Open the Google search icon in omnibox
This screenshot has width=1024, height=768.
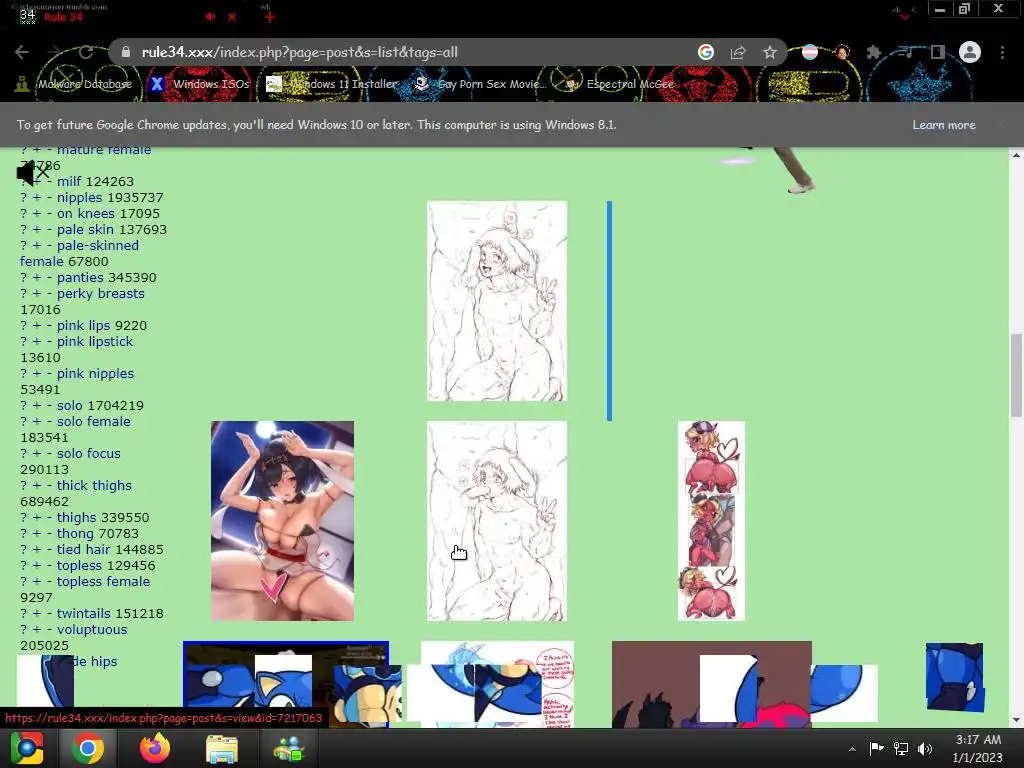[706, 52]
